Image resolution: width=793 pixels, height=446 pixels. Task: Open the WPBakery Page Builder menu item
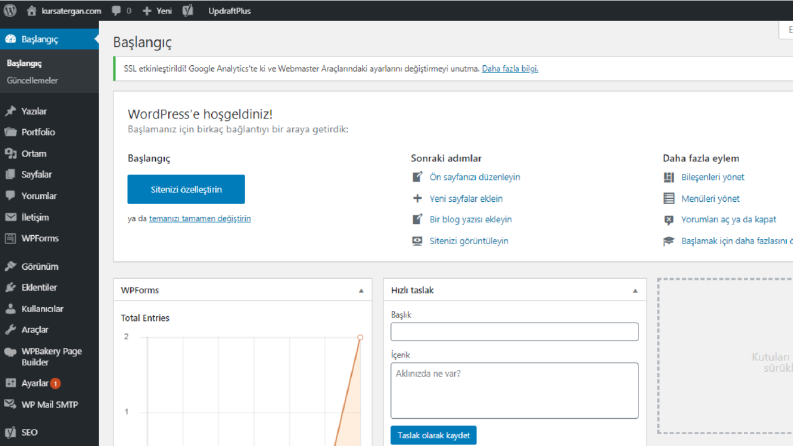click(x=52, y=356)
